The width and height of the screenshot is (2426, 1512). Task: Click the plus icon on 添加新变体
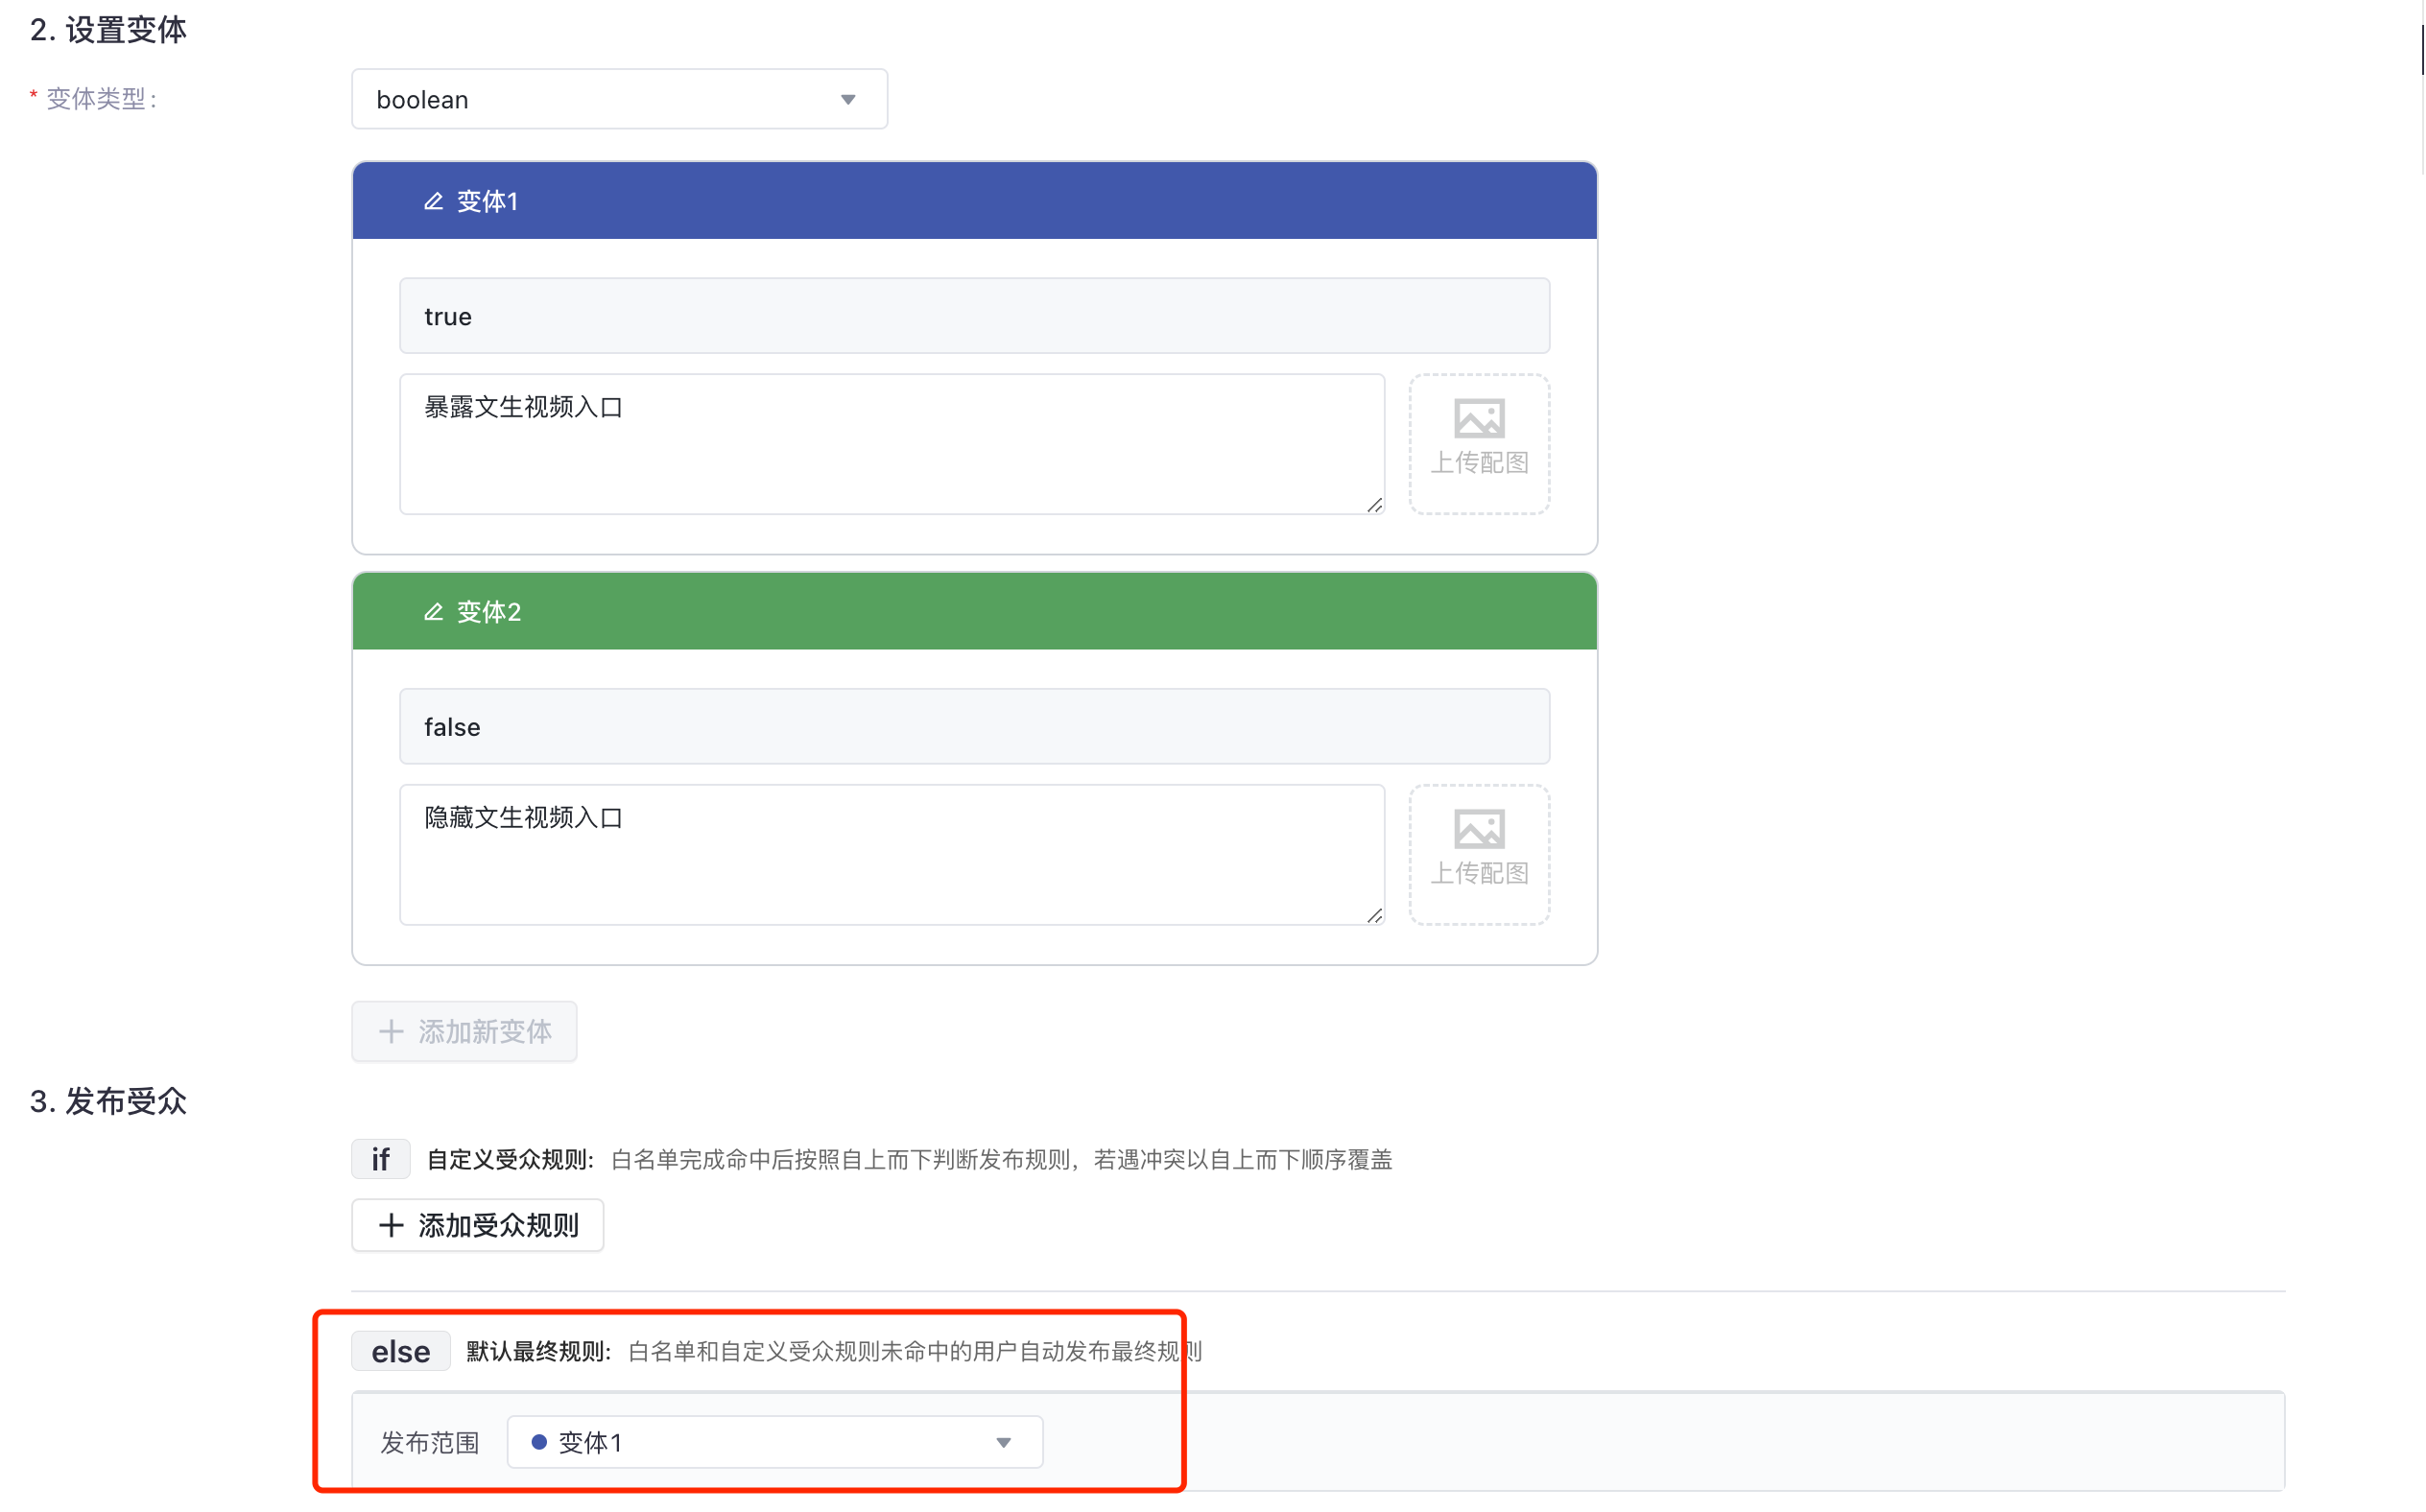391,1032
